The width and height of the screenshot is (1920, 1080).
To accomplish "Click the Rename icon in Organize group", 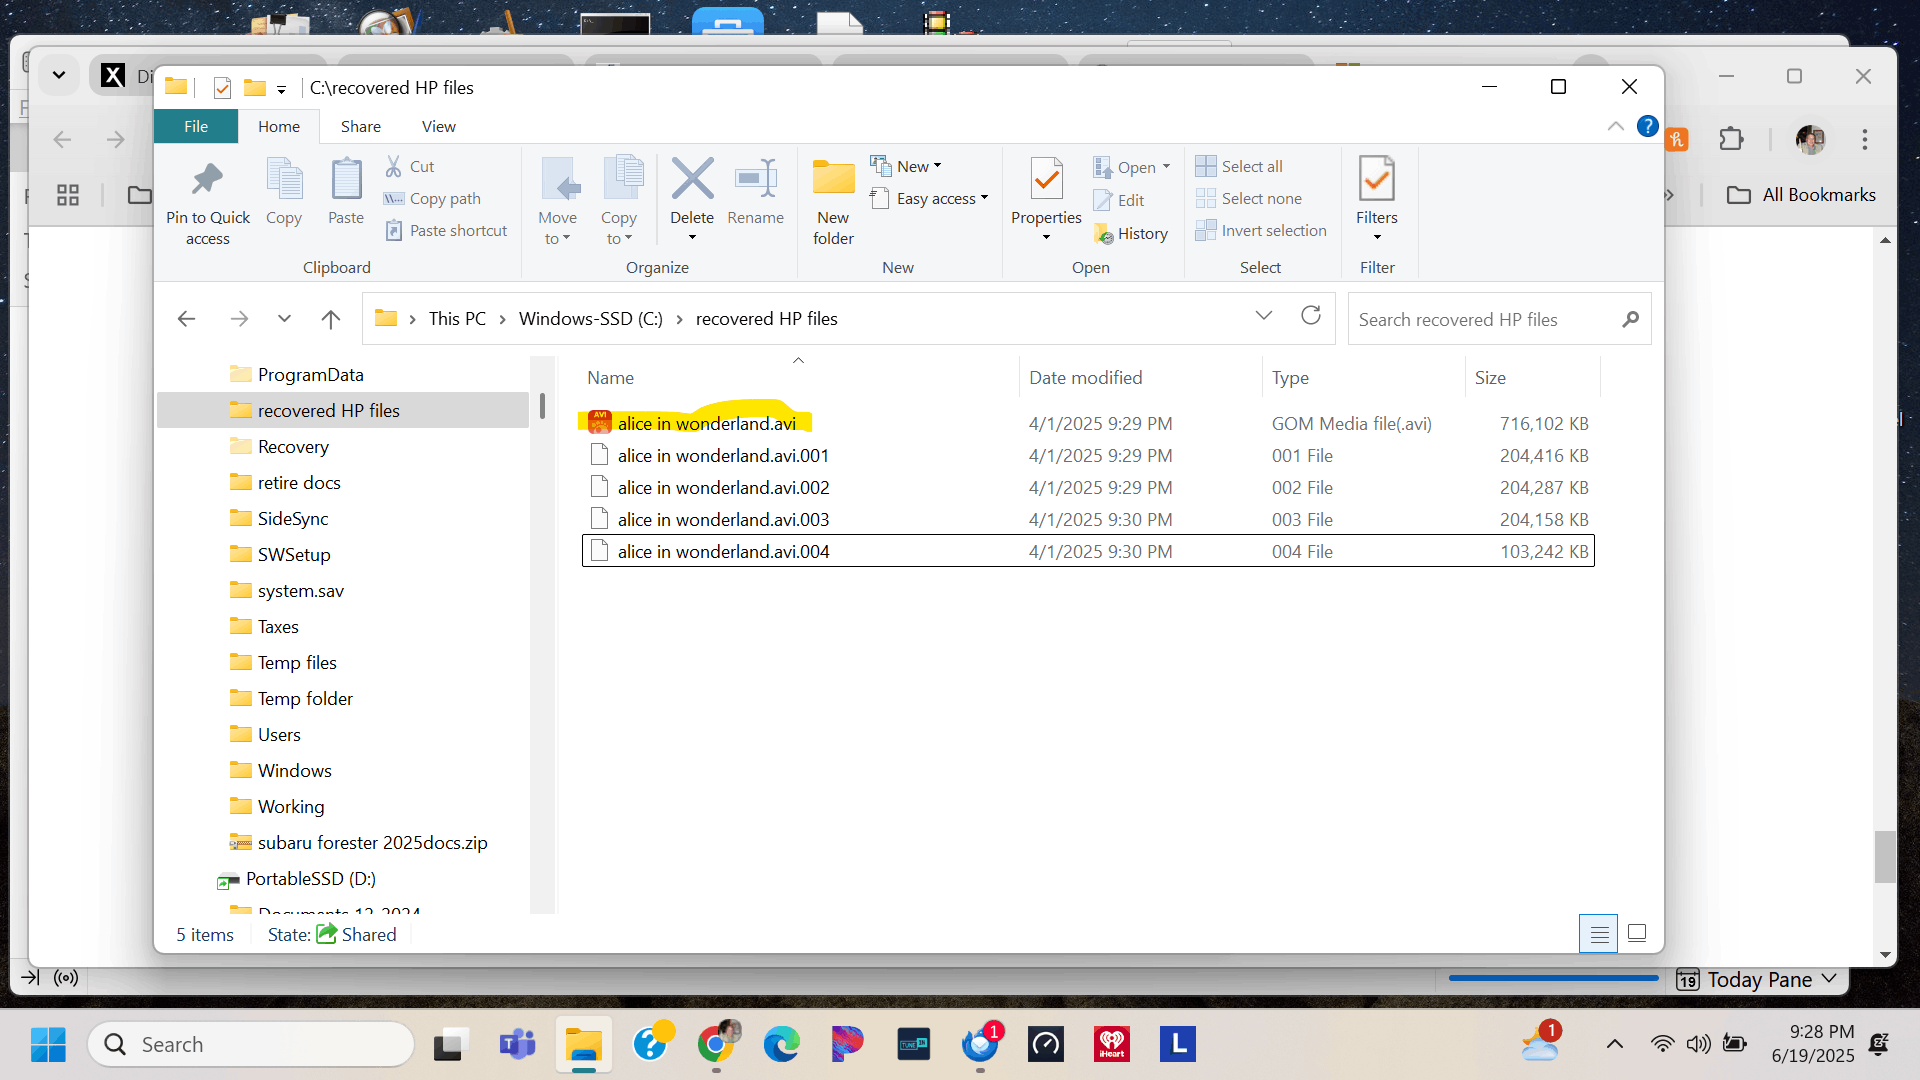I will click(755, 180).
